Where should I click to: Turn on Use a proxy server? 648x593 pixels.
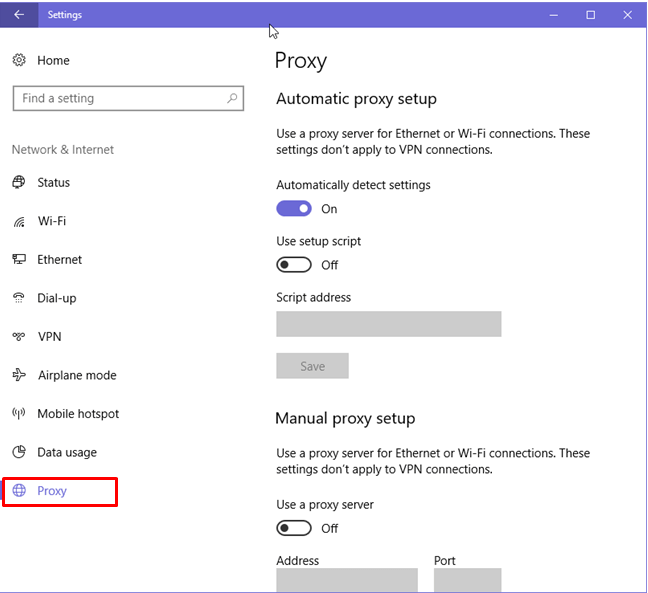pyautogui.click(x=294, y=528)
